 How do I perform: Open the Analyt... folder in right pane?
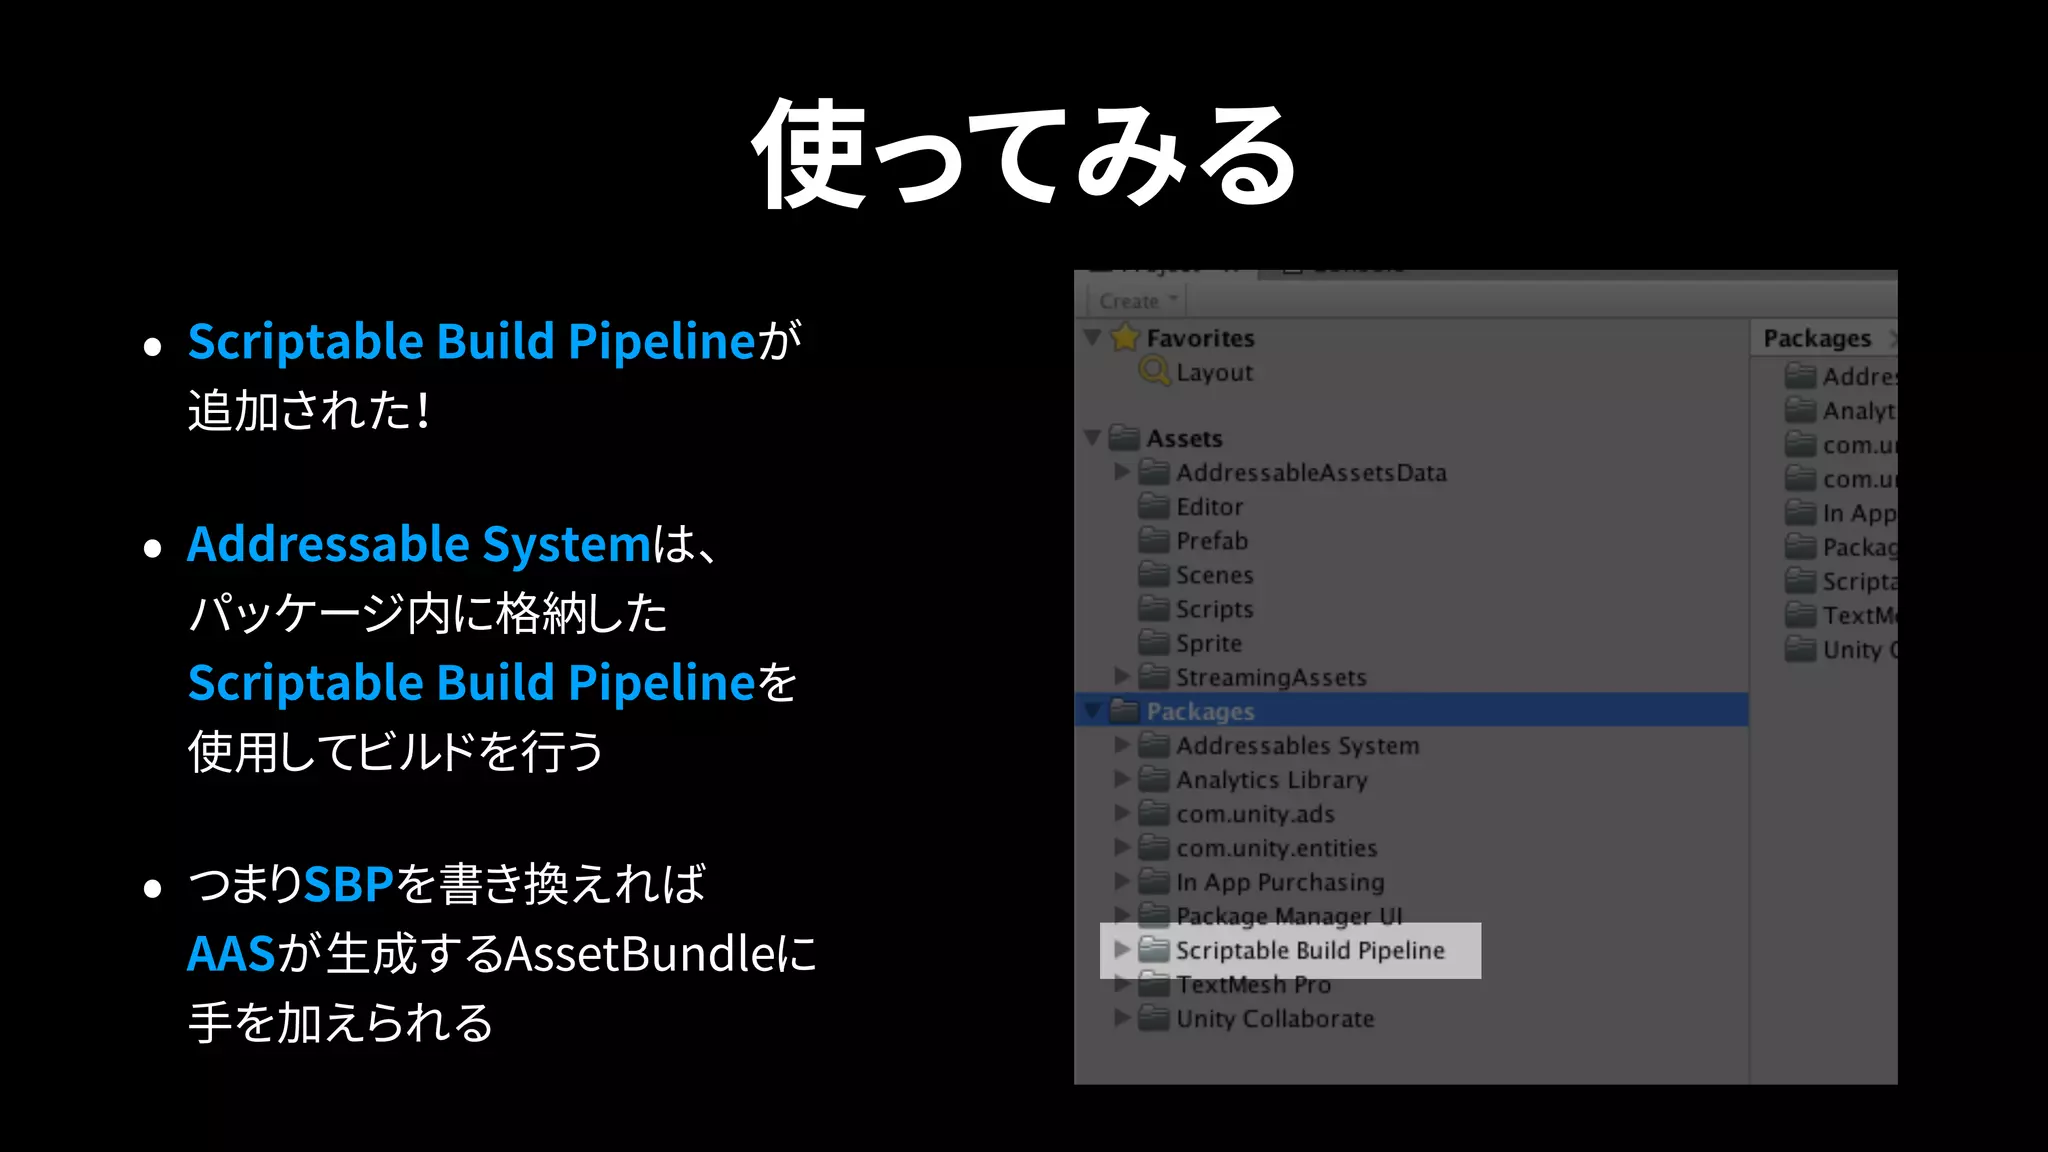click(x=1841, y=410)
